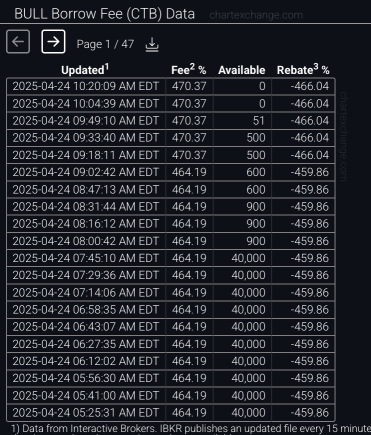Click the previous page arrow button

coord(18,42)
